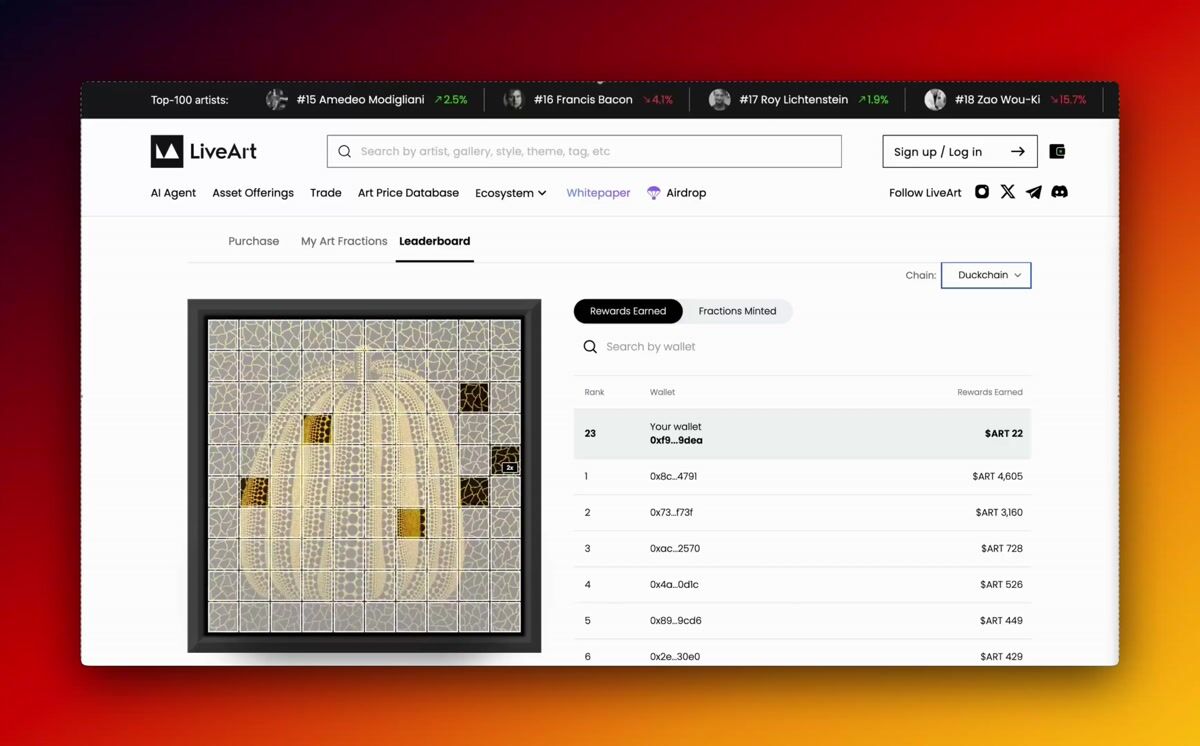Open the Art Price Database
The width and height of the screenshot is (1200, 746).
point(408,193)
